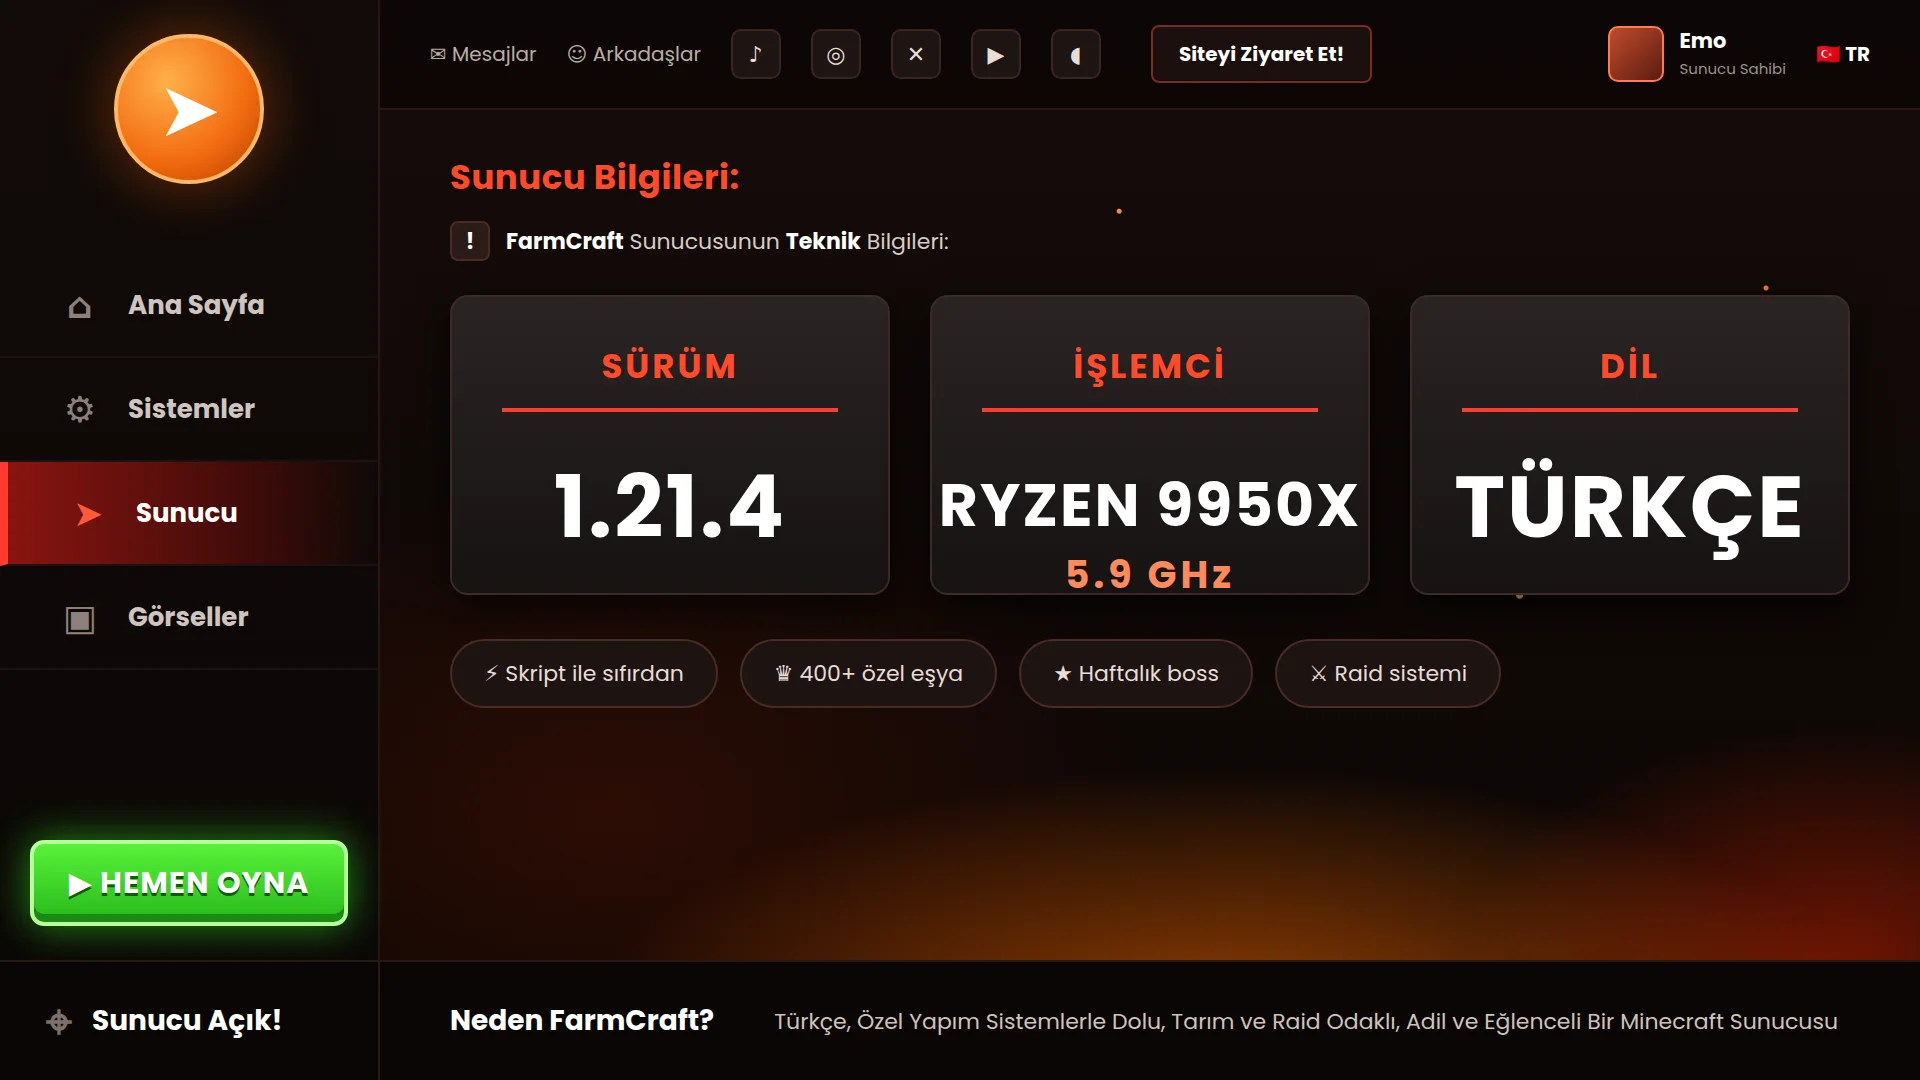Open Mesajlar link

[483, 54]
